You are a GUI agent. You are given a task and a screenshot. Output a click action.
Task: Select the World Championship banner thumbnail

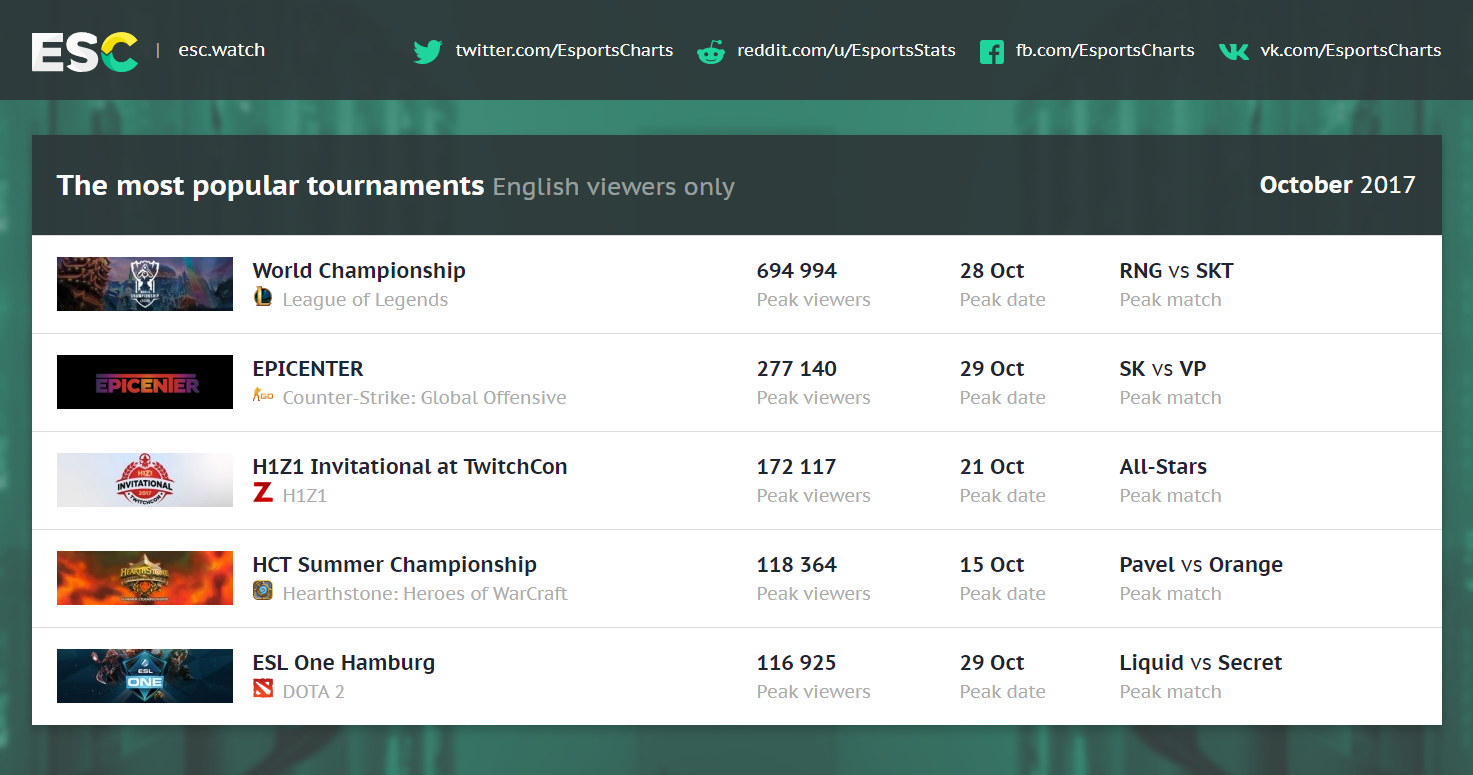coord(145,284)
